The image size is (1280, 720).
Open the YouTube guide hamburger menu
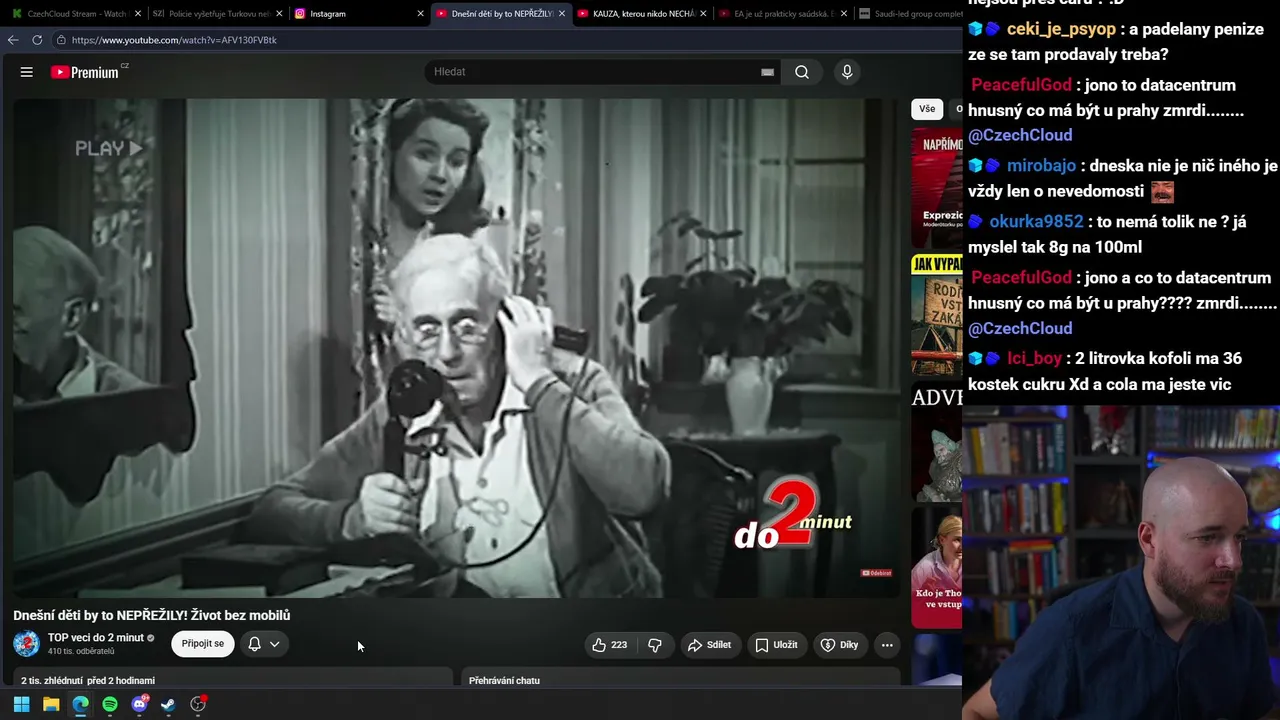27,72
